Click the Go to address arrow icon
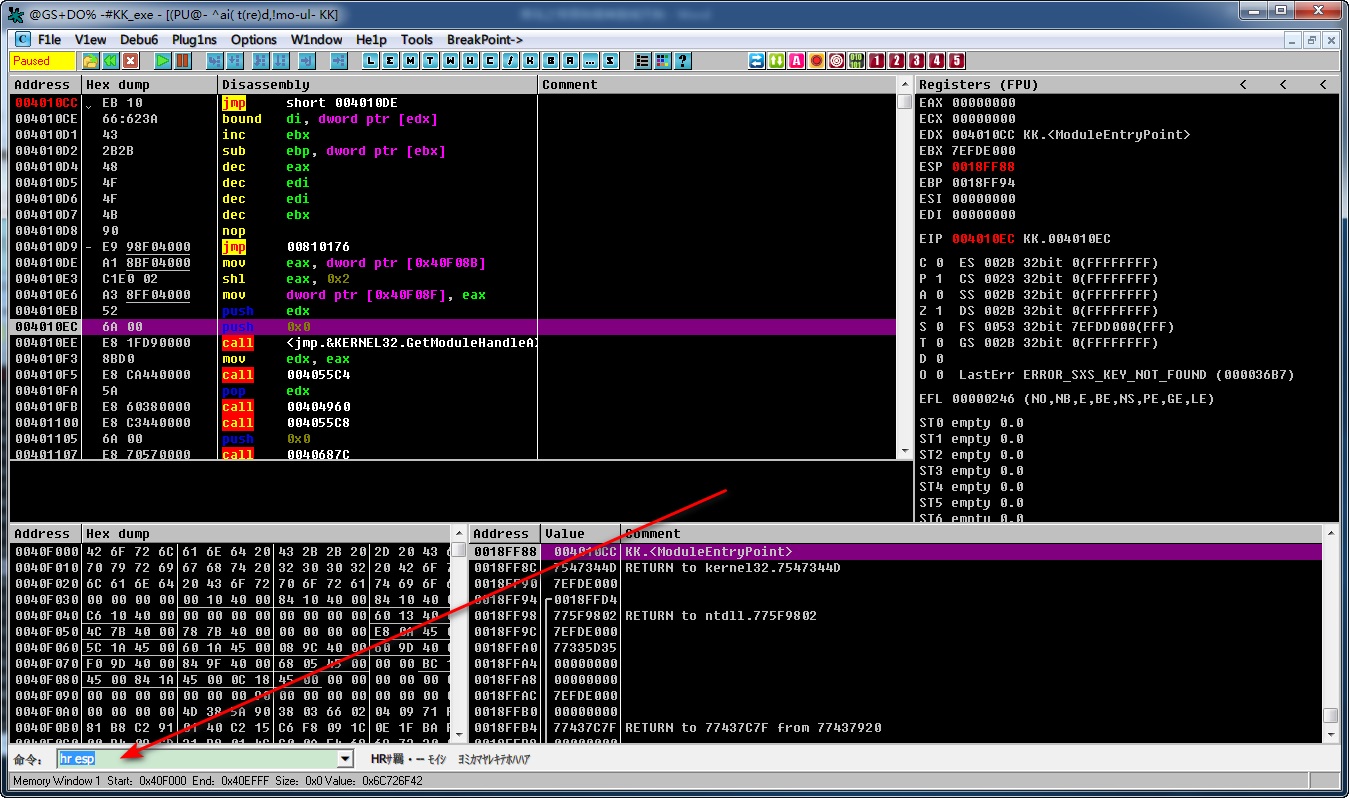1349x798 pixels. [x=339, y=61]
